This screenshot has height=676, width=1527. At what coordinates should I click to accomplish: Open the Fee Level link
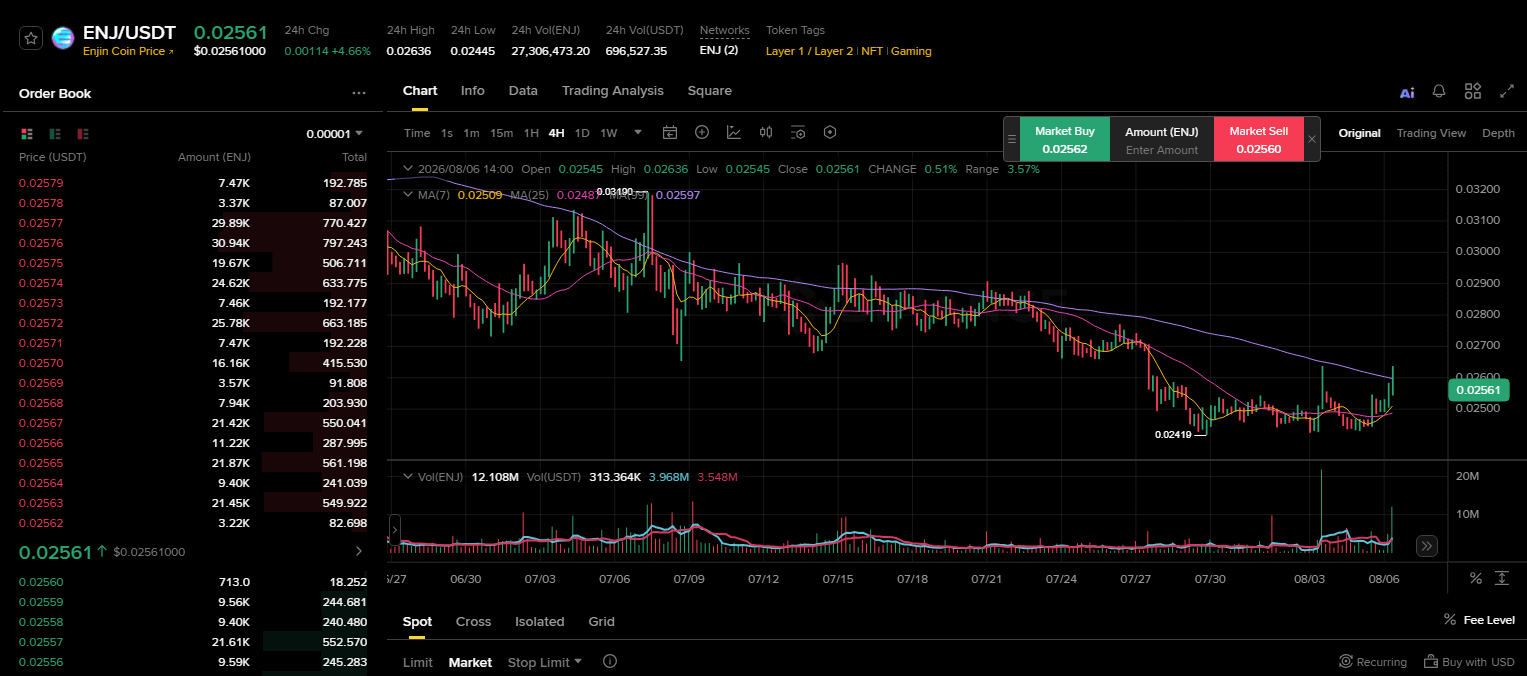point(1480,620)
